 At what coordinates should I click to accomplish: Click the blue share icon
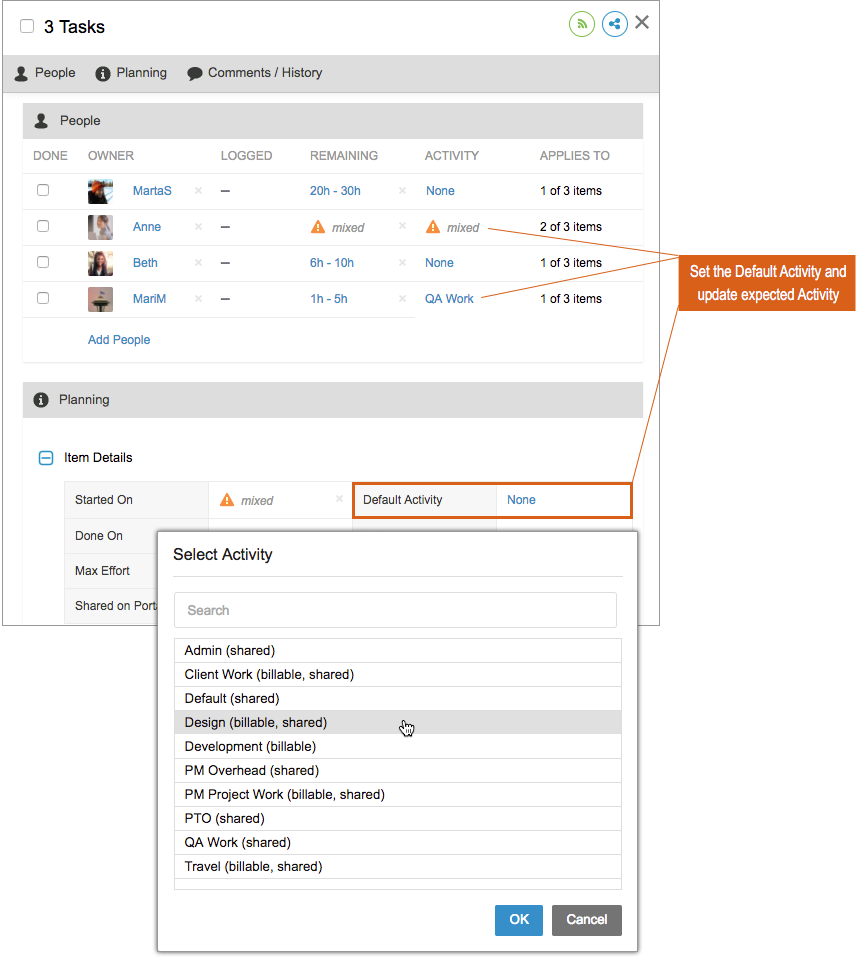coord(615,23)
